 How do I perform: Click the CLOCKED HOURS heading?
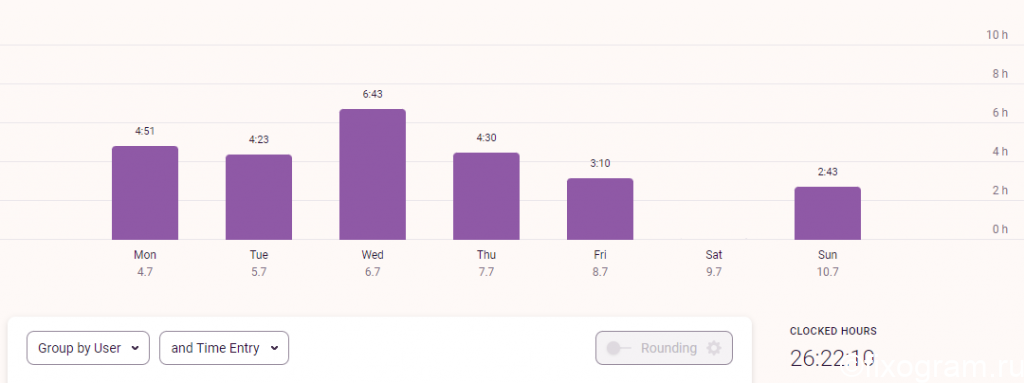coord(833,331)
